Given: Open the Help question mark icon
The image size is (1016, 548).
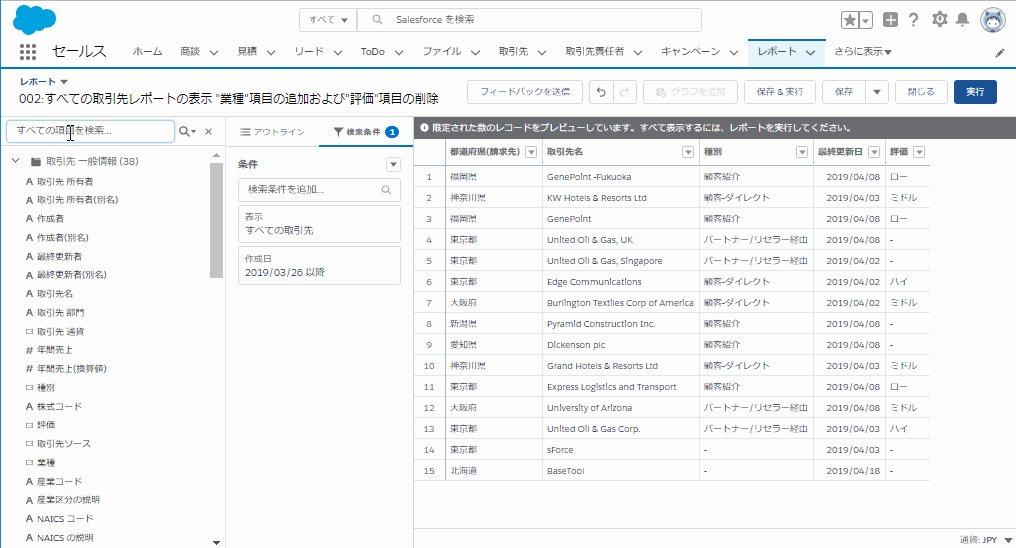Looking at the screenshot, I should point(914,19).
